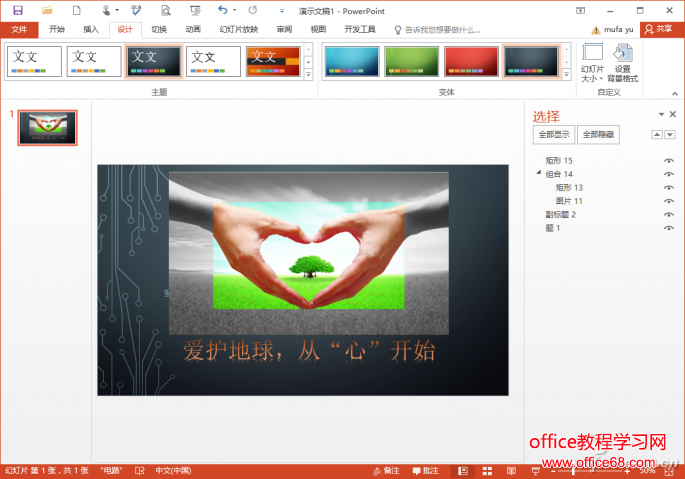The image size is (685, 479).
Task: Open the 文件 (File) tab
Action: 19,29
